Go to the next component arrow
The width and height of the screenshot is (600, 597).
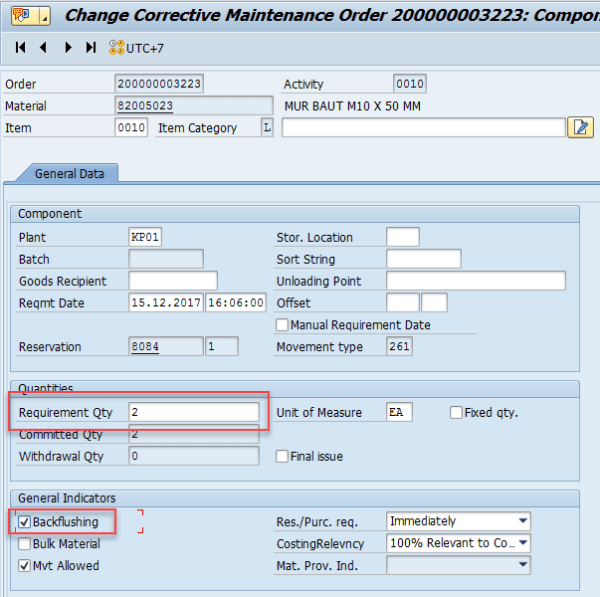click(68, 48)
